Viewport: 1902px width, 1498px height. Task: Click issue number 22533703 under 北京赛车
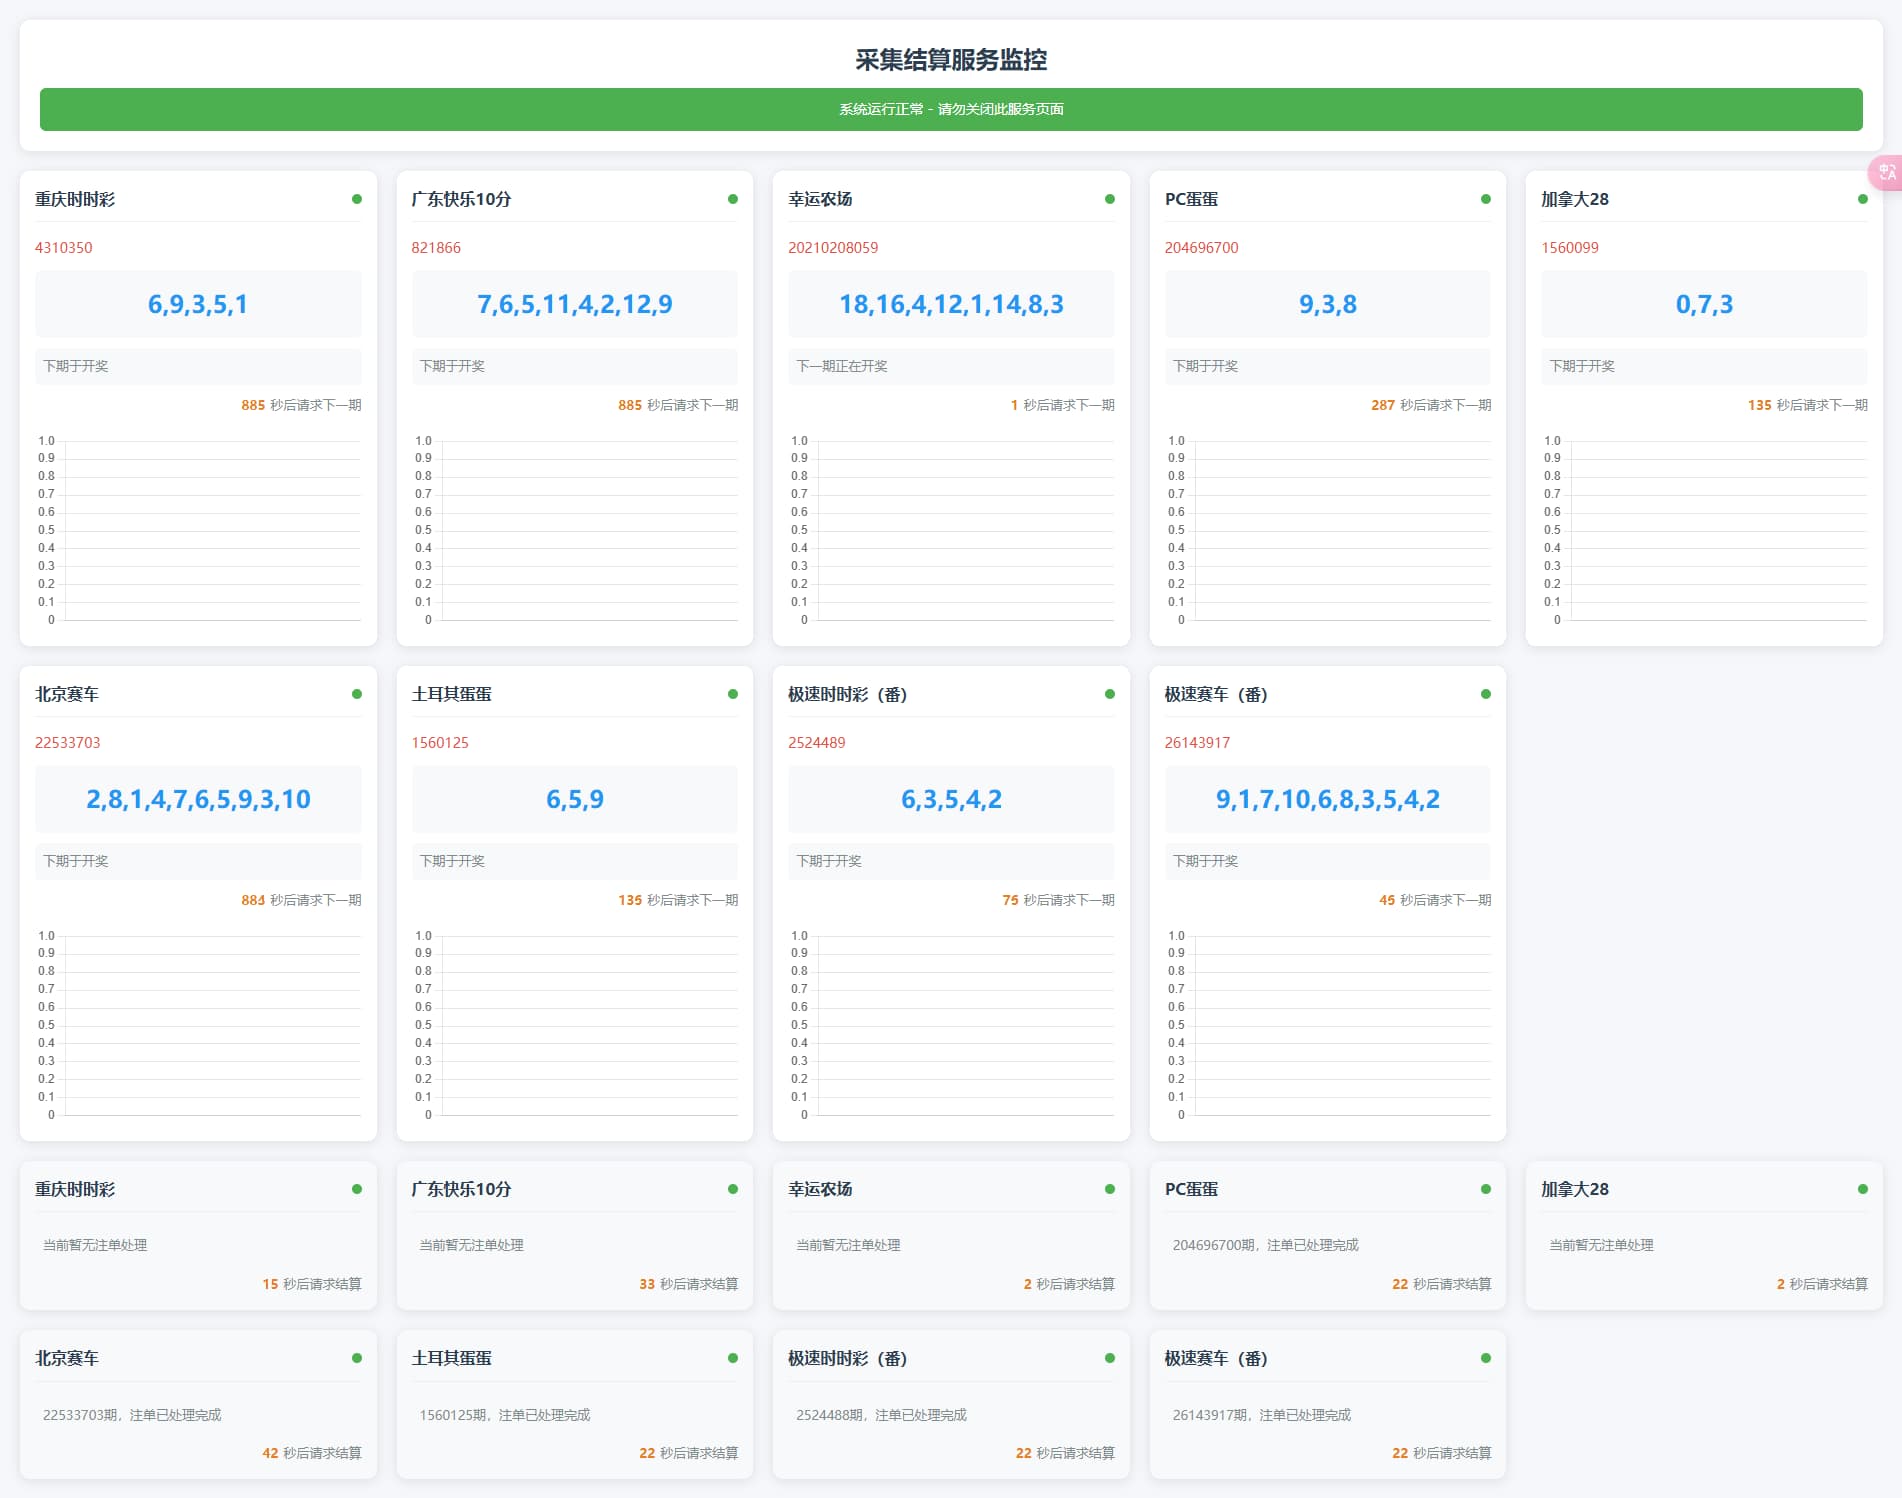point(67,743)
